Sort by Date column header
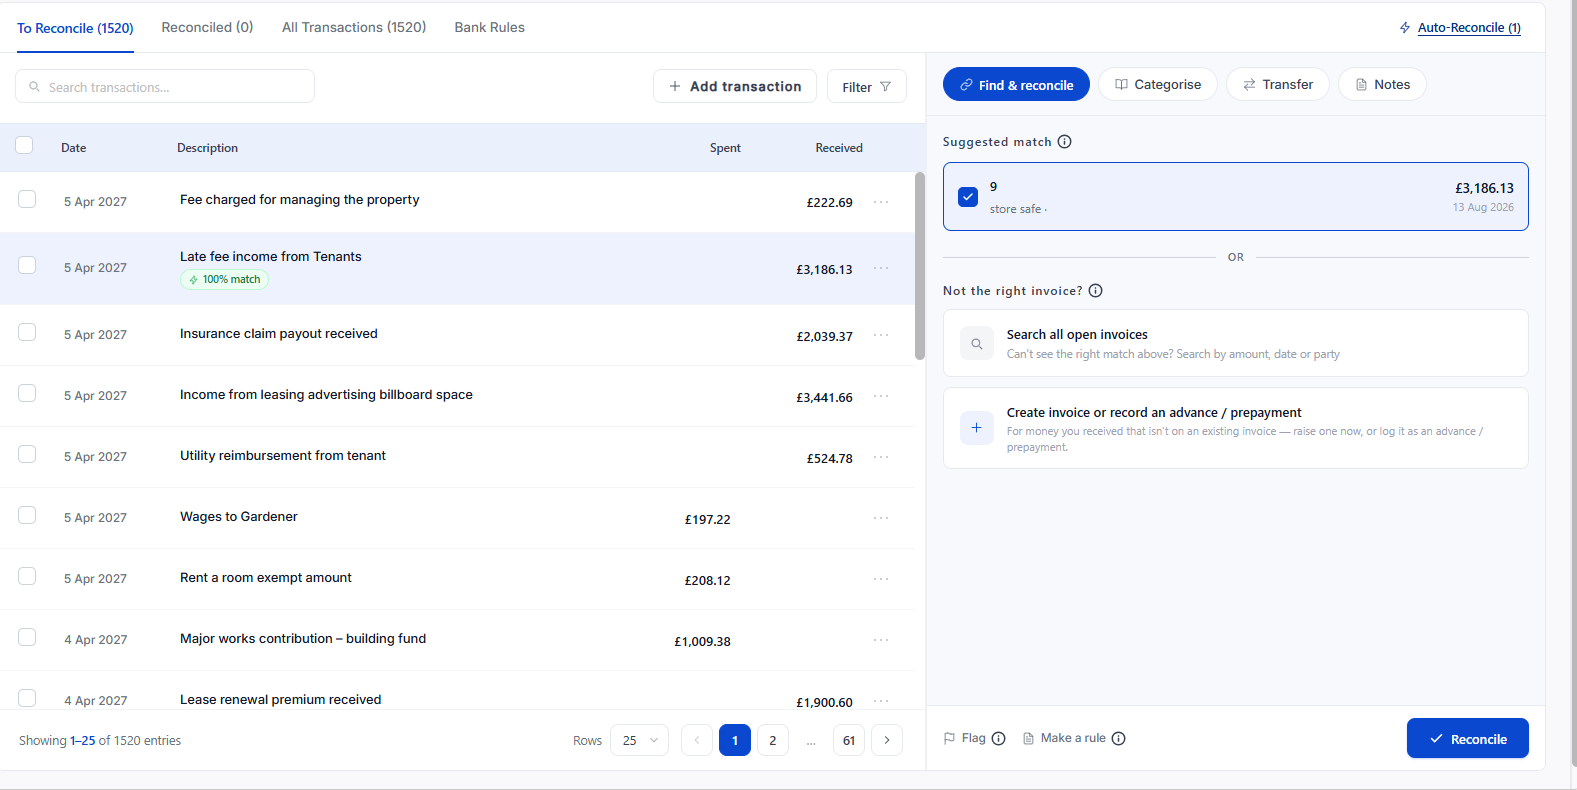 73,148
